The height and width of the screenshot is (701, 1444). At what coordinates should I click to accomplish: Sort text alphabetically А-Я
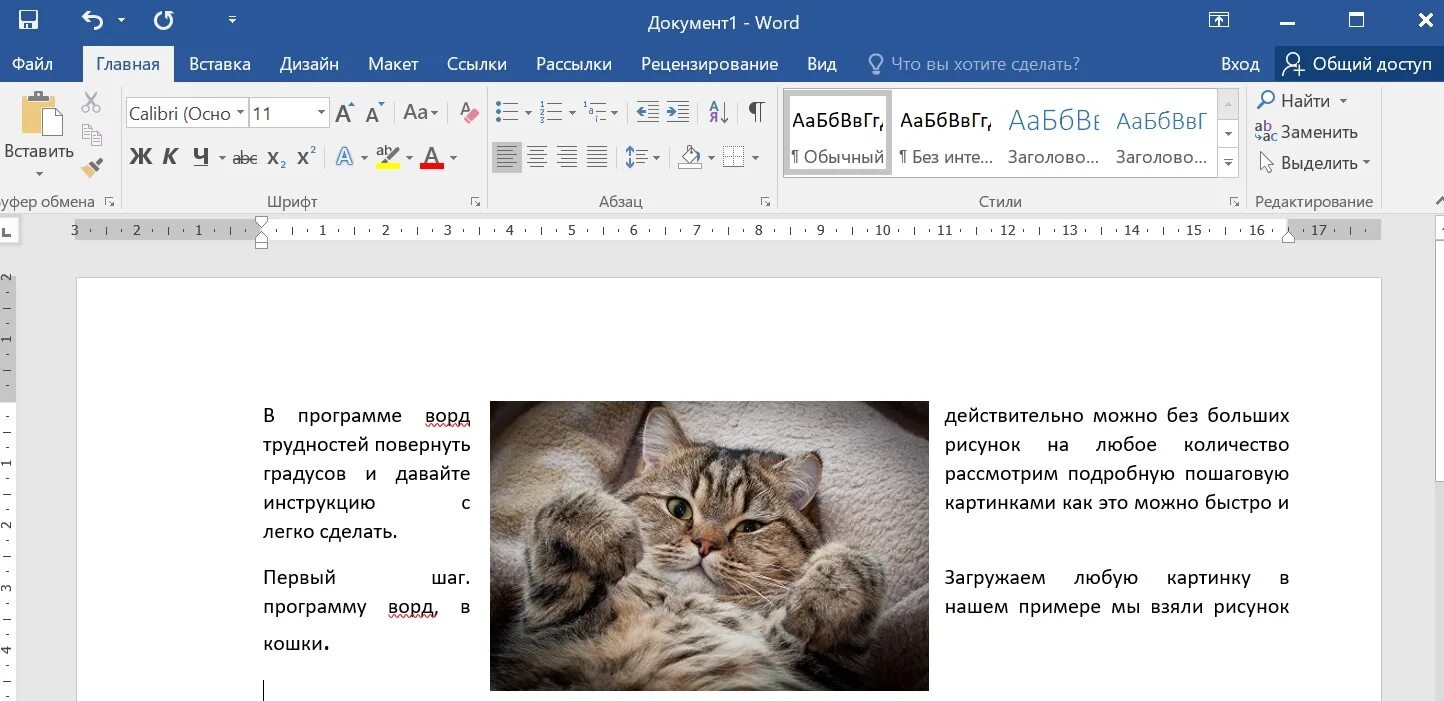click(x=718, y=112)
